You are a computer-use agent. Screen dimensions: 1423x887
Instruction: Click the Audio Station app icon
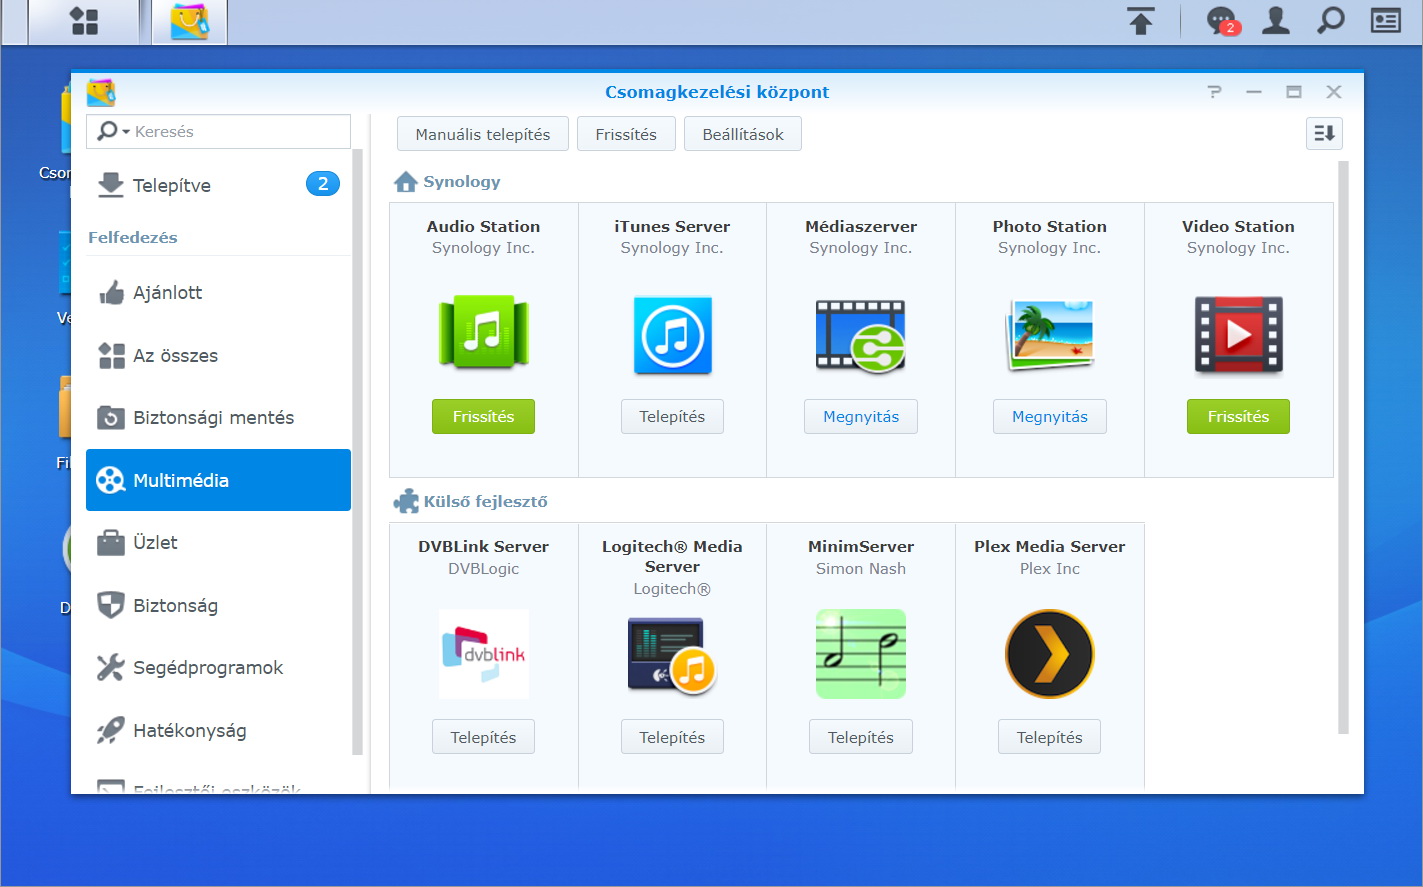(x=483, y=333)
